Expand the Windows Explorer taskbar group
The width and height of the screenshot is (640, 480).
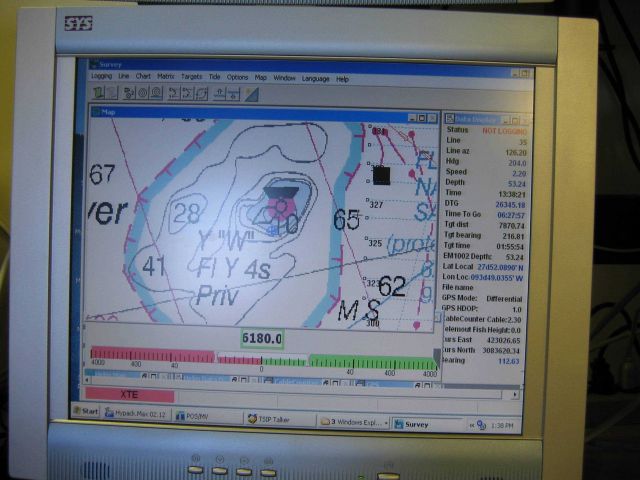click(x=354, y=422)
